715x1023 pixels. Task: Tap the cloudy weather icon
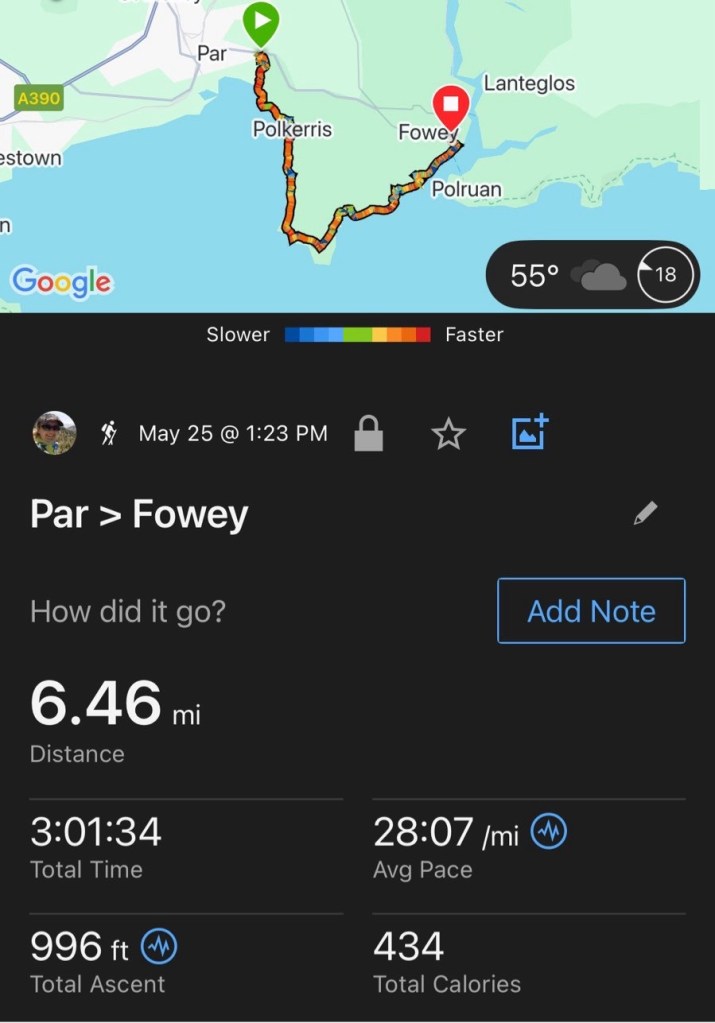[x=604, y=275]
